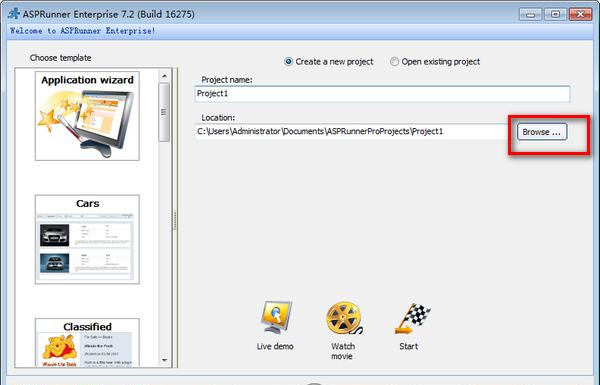The height and width of the screenshot is (385, 600).
Task: Click the Watch movie label
Action: click(x=343, y=351)
